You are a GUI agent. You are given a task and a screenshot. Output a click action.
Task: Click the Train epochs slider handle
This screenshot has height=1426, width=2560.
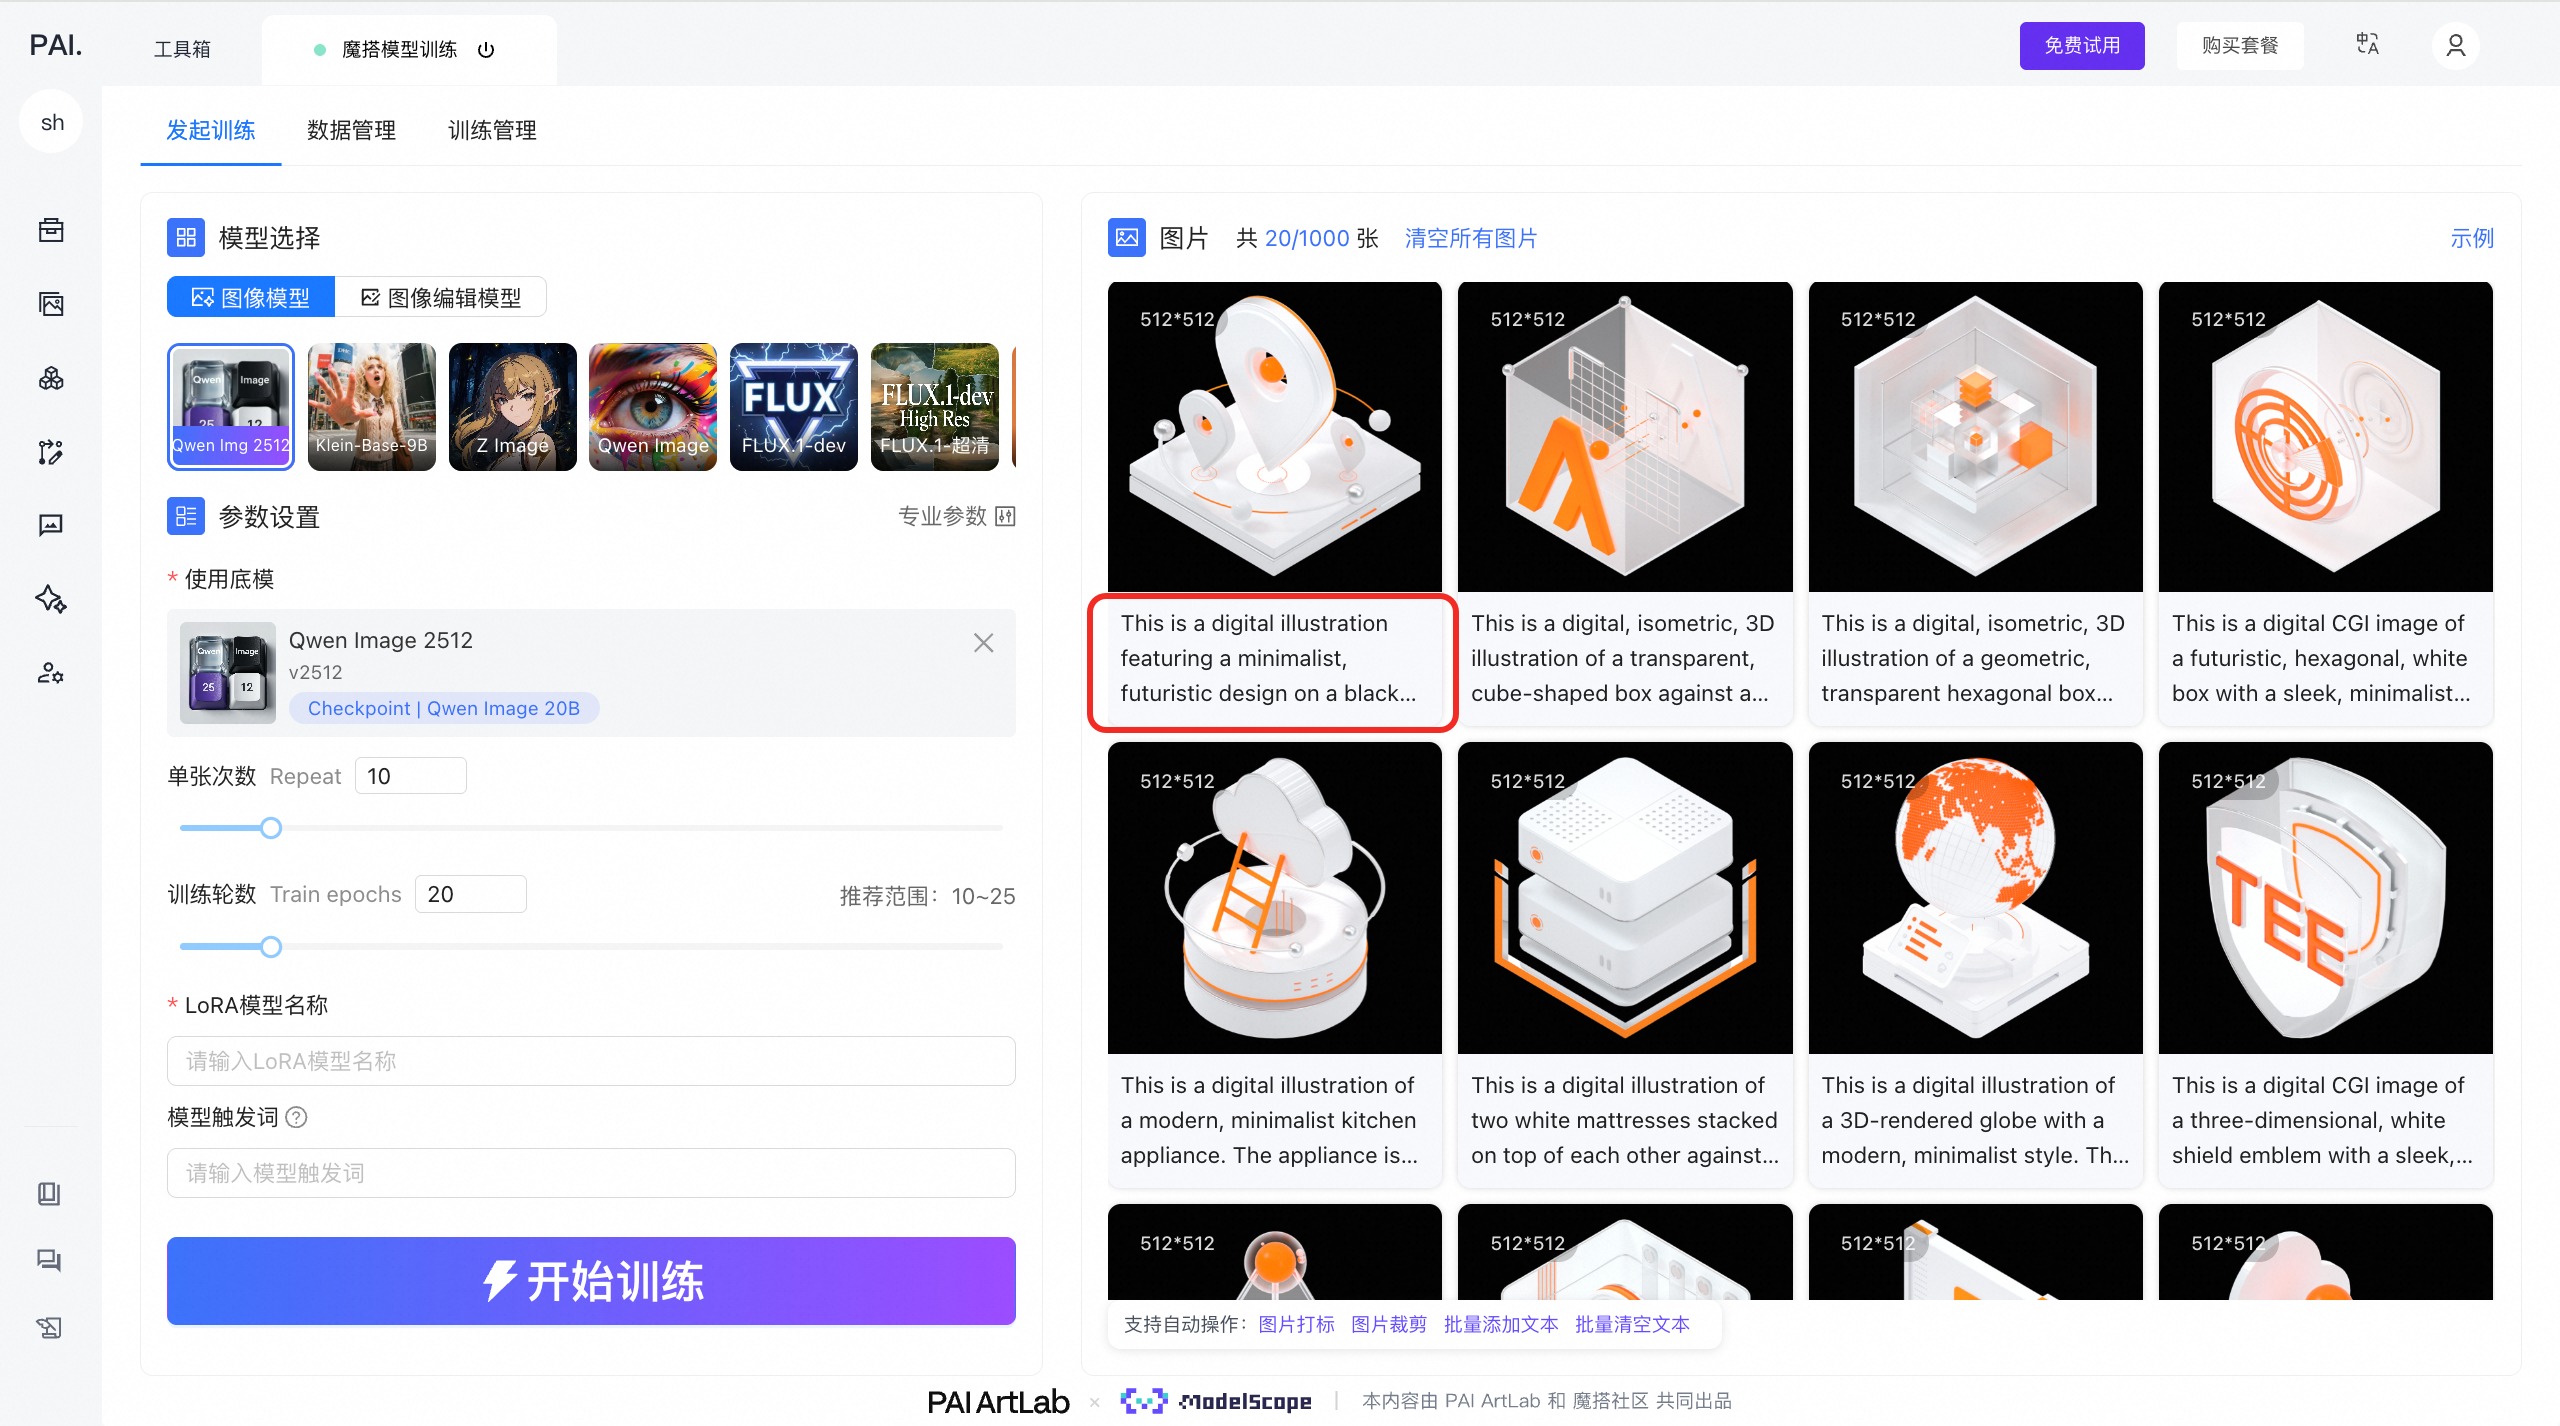[271, 946]
